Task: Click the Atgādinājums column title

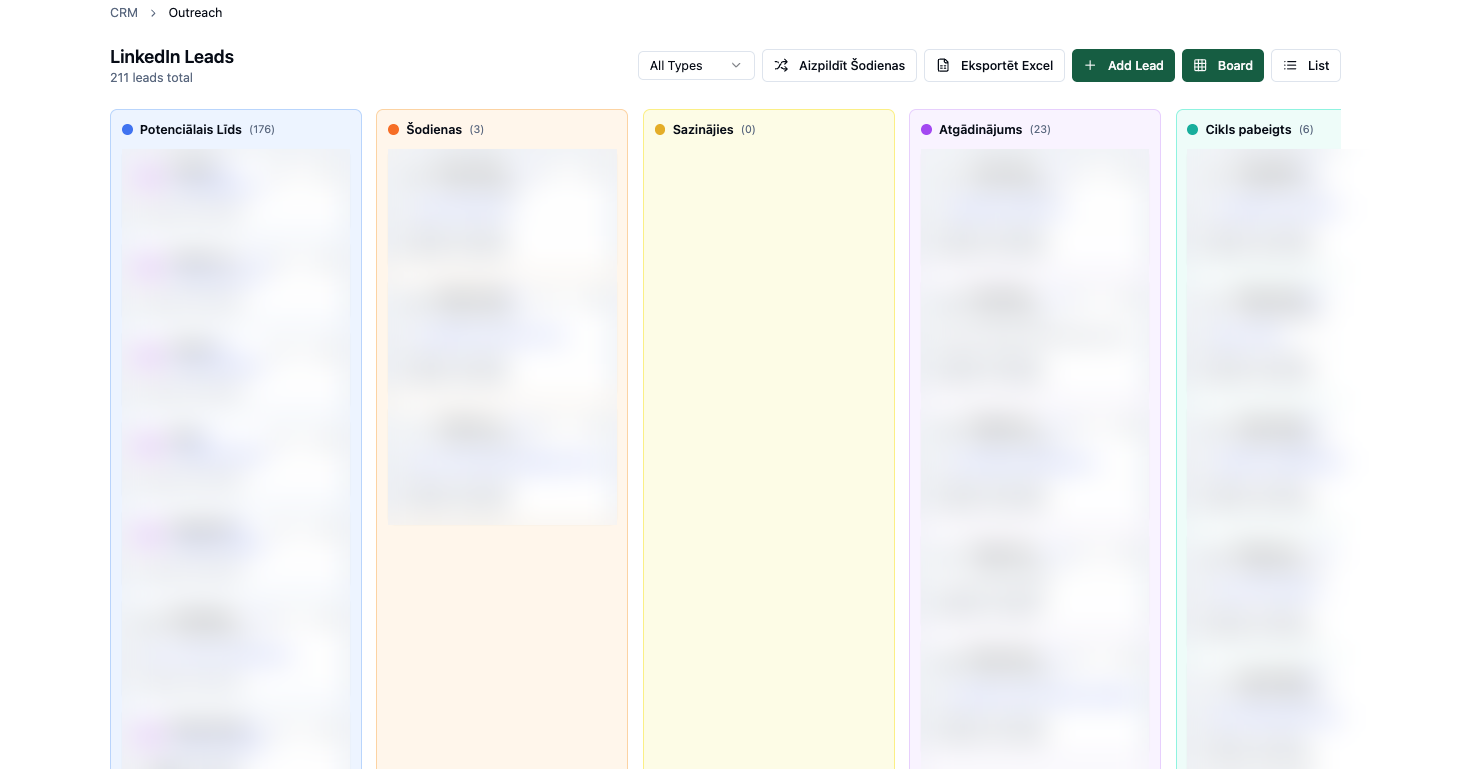Action: [980, 129]
